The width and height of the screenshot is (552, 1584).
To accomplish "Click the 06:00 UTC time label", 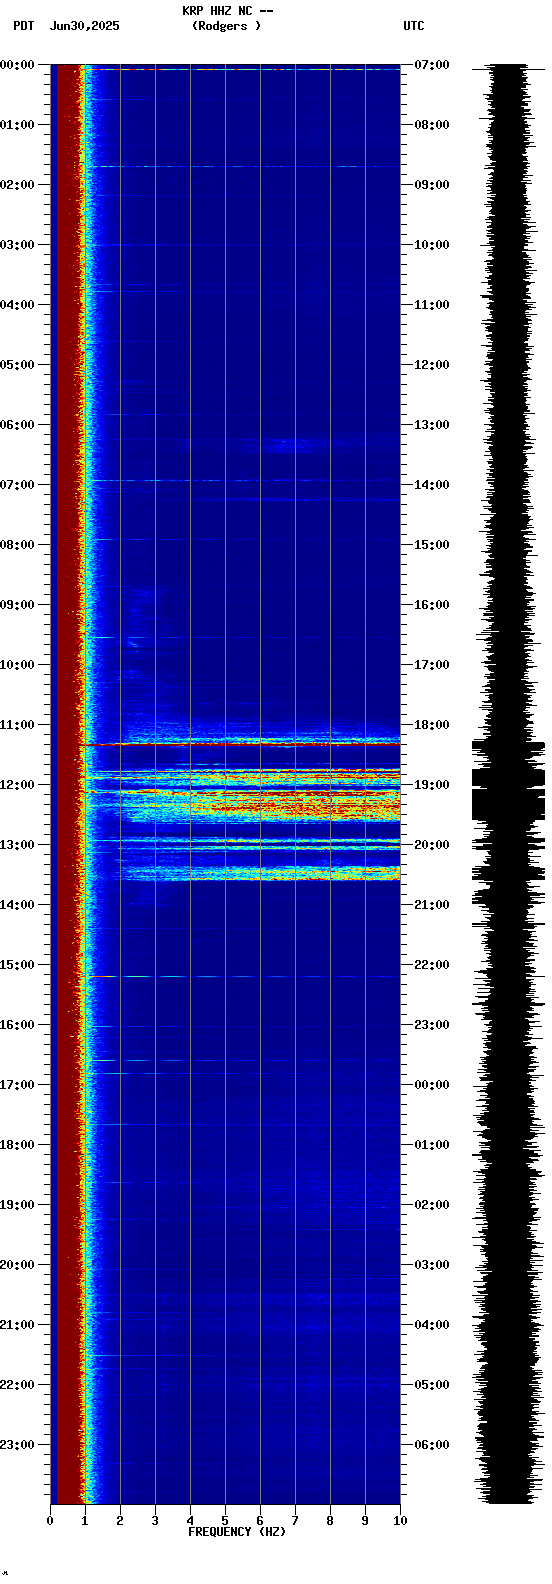I will (x=432, y=1445).
